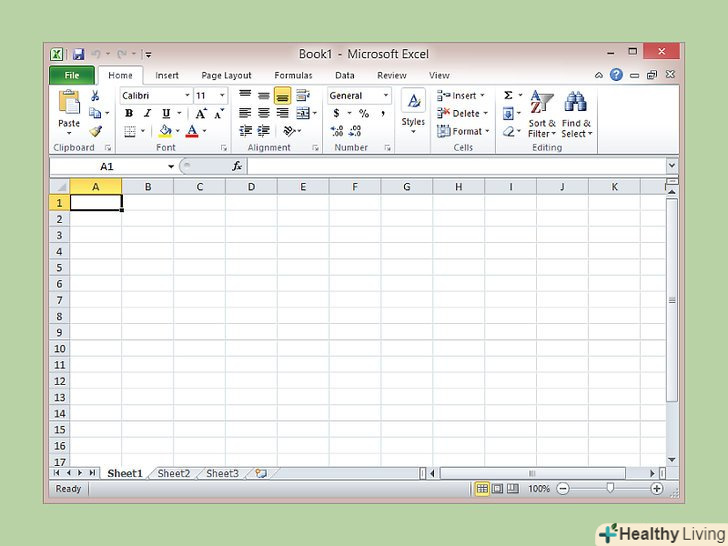Apply percent style to the cell
Screen dimensions: 728x546
(363, 114)
